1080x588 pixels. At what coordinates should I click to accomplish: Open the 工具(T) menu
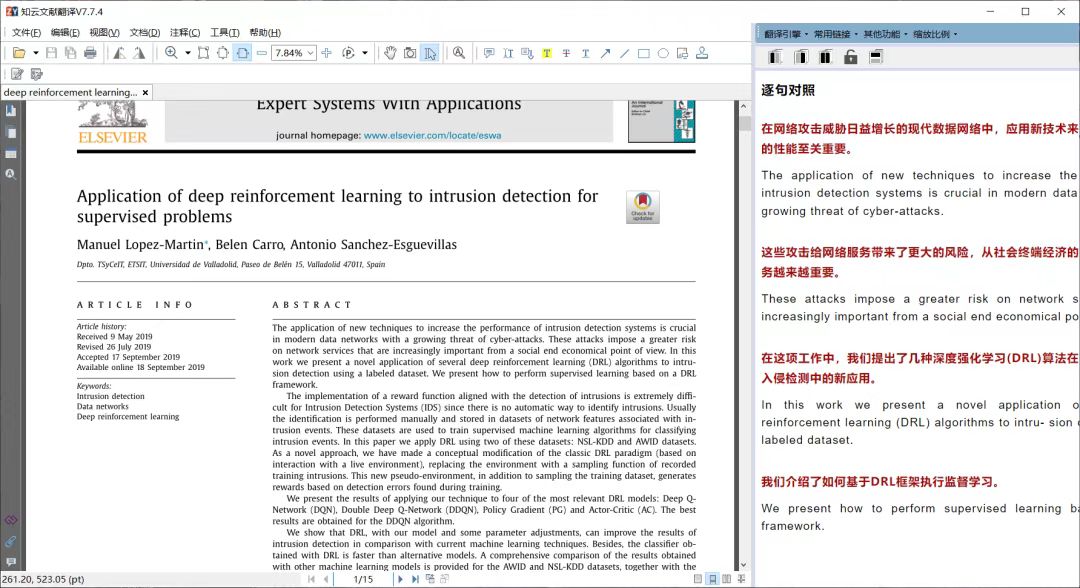coord(224,32)
